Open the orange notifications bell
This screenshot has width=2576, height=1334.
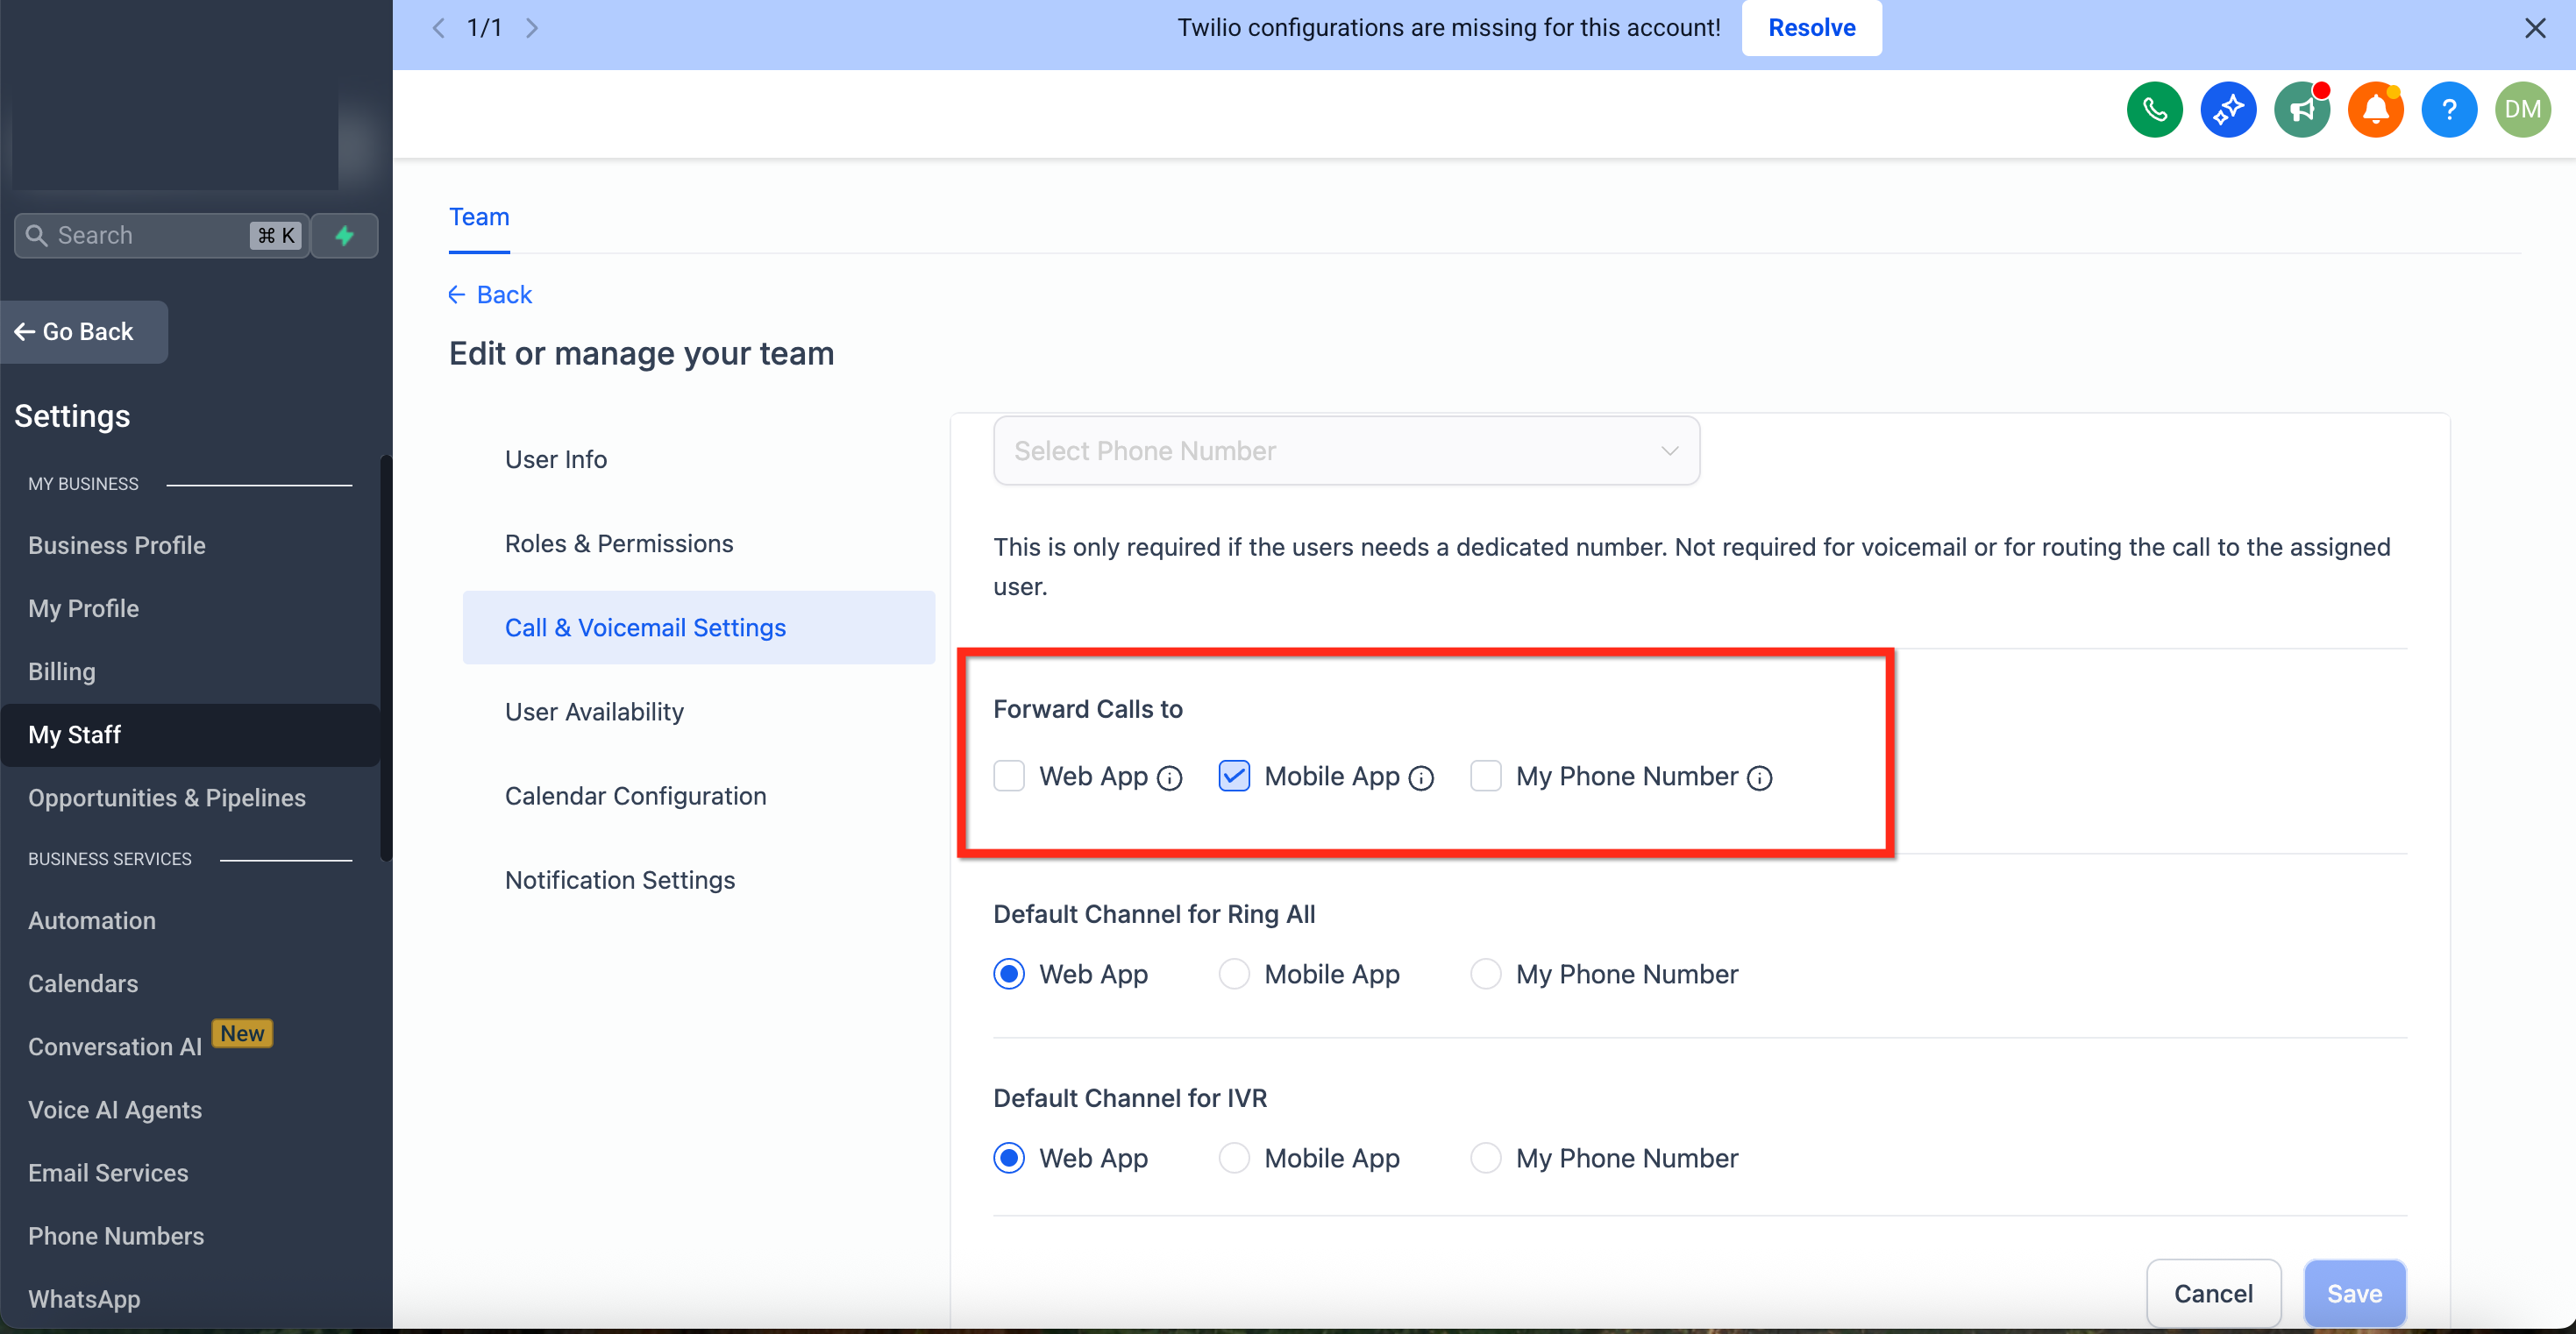pyautogui.click(x=2376, y=110)
